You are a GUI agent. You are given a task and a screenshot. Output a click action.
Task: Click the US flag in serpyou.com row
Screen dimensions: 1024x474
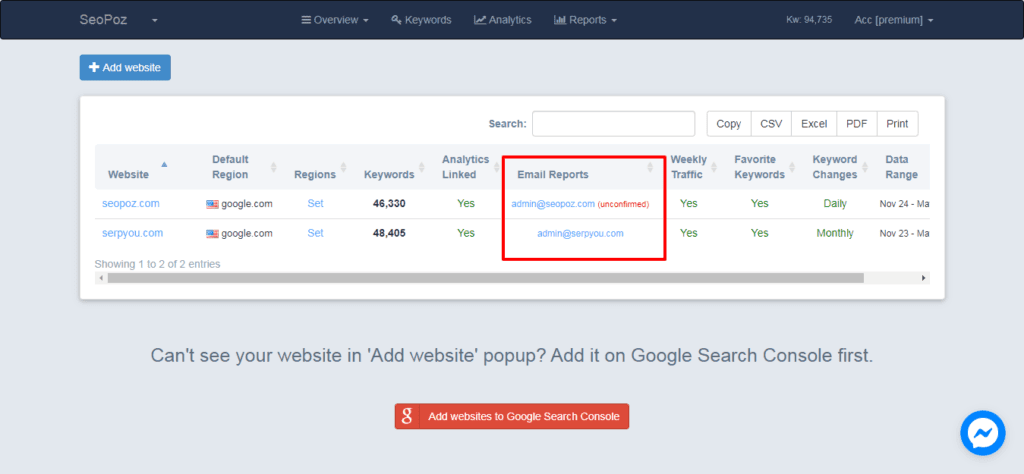pos(212,234)
